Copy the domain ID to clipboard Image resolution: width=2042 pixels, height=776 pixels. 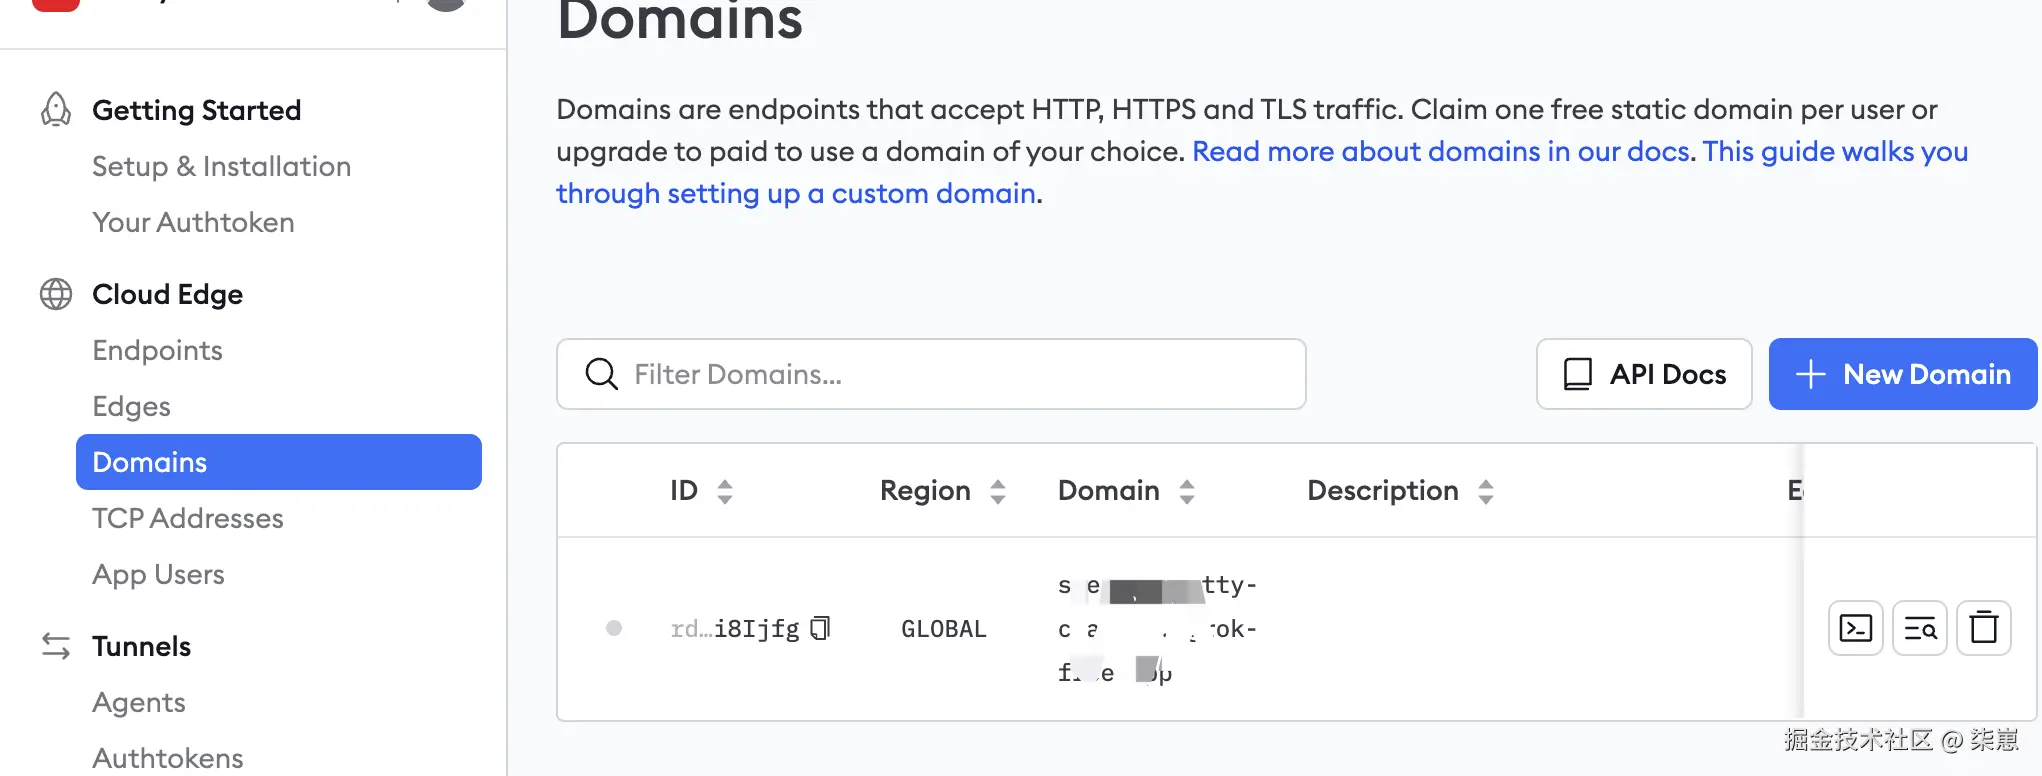pos(820,628)
